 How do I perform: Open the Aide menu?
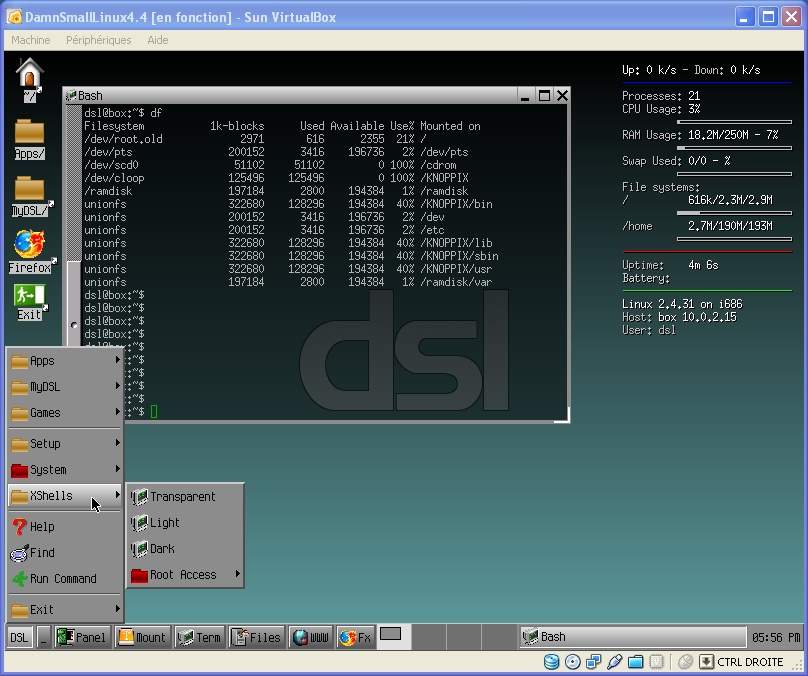point(158,40)
